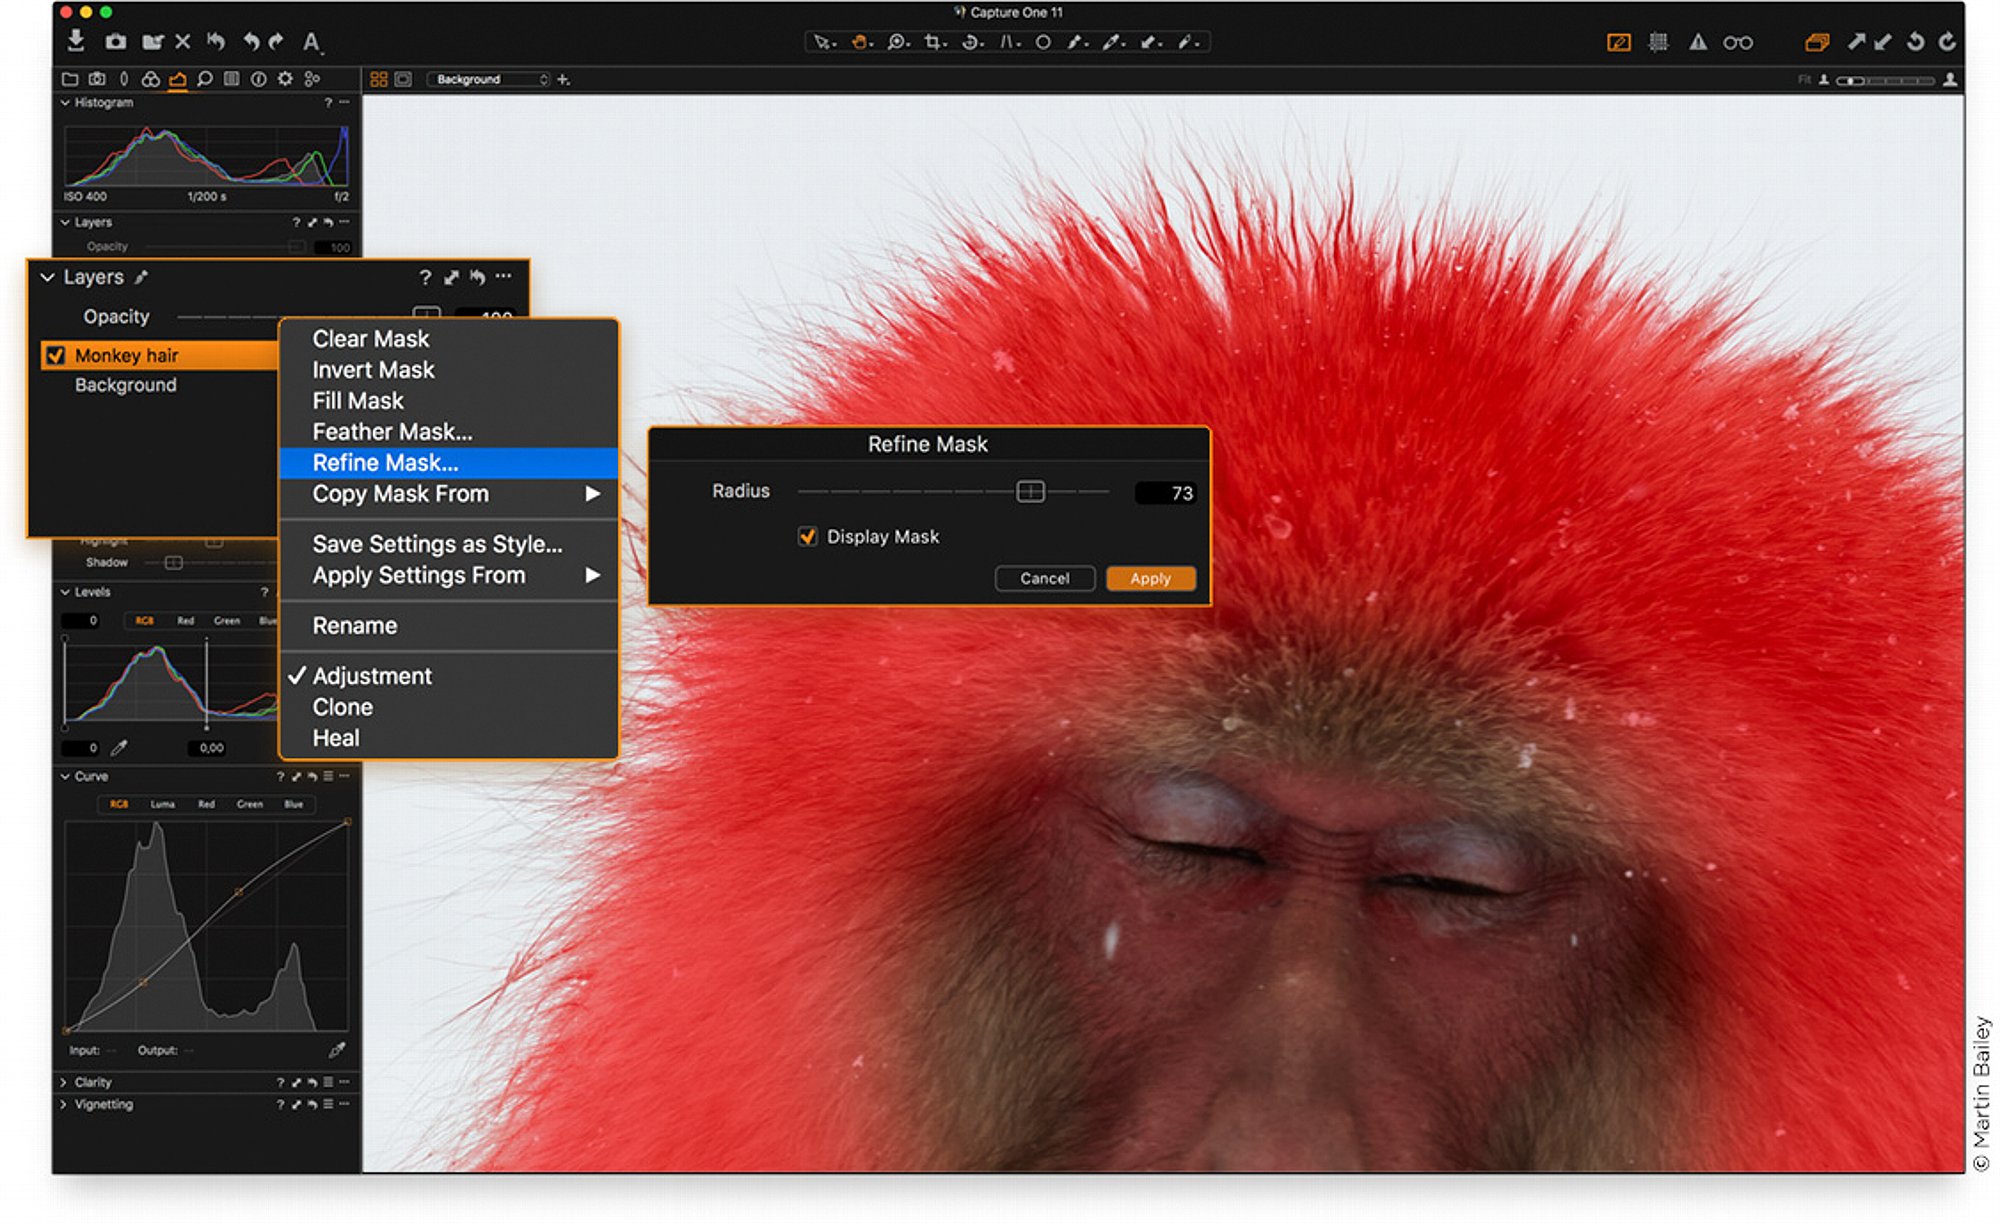Viewport: 2000px width, 1224px height.
Task: Open the Capture camera tool tab
Action: [x=97, y=79]
